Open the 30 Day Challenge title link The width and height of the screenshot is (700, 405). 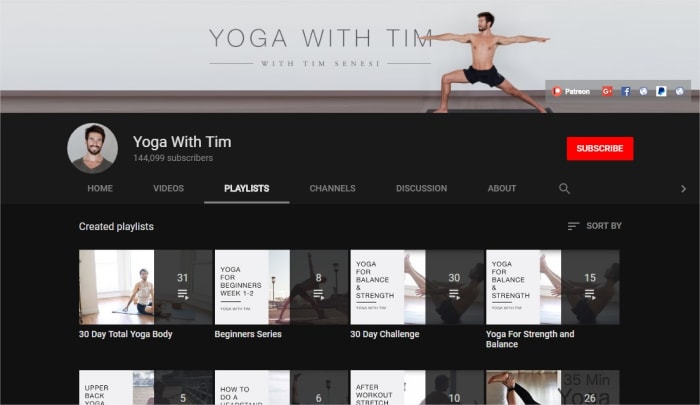click(384, 334)
